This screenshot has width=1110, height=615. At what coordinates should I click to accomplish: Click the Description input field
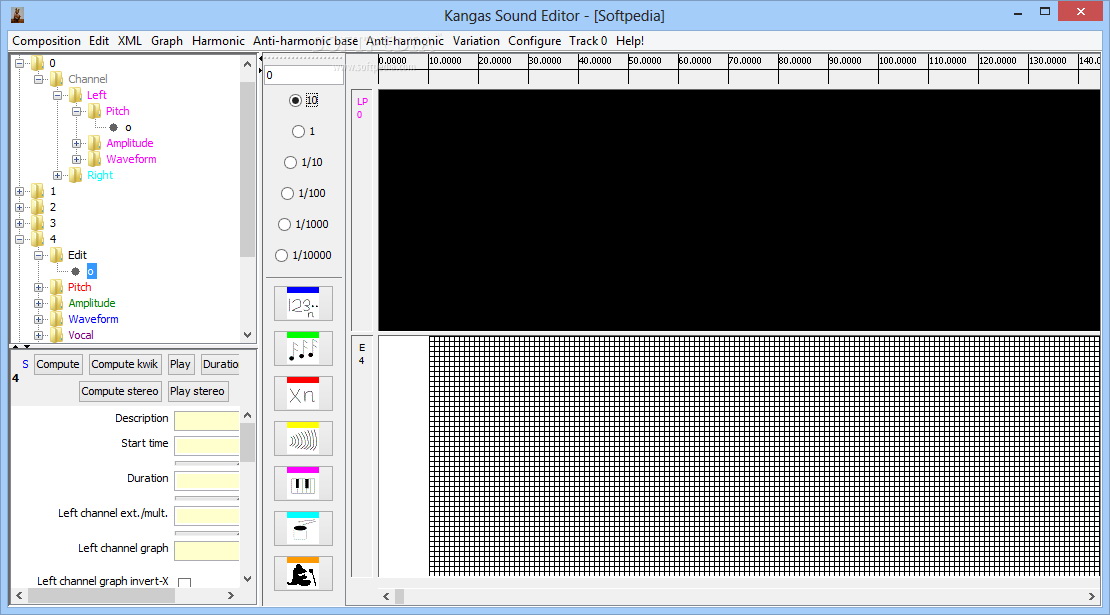[x=207, y=420]
